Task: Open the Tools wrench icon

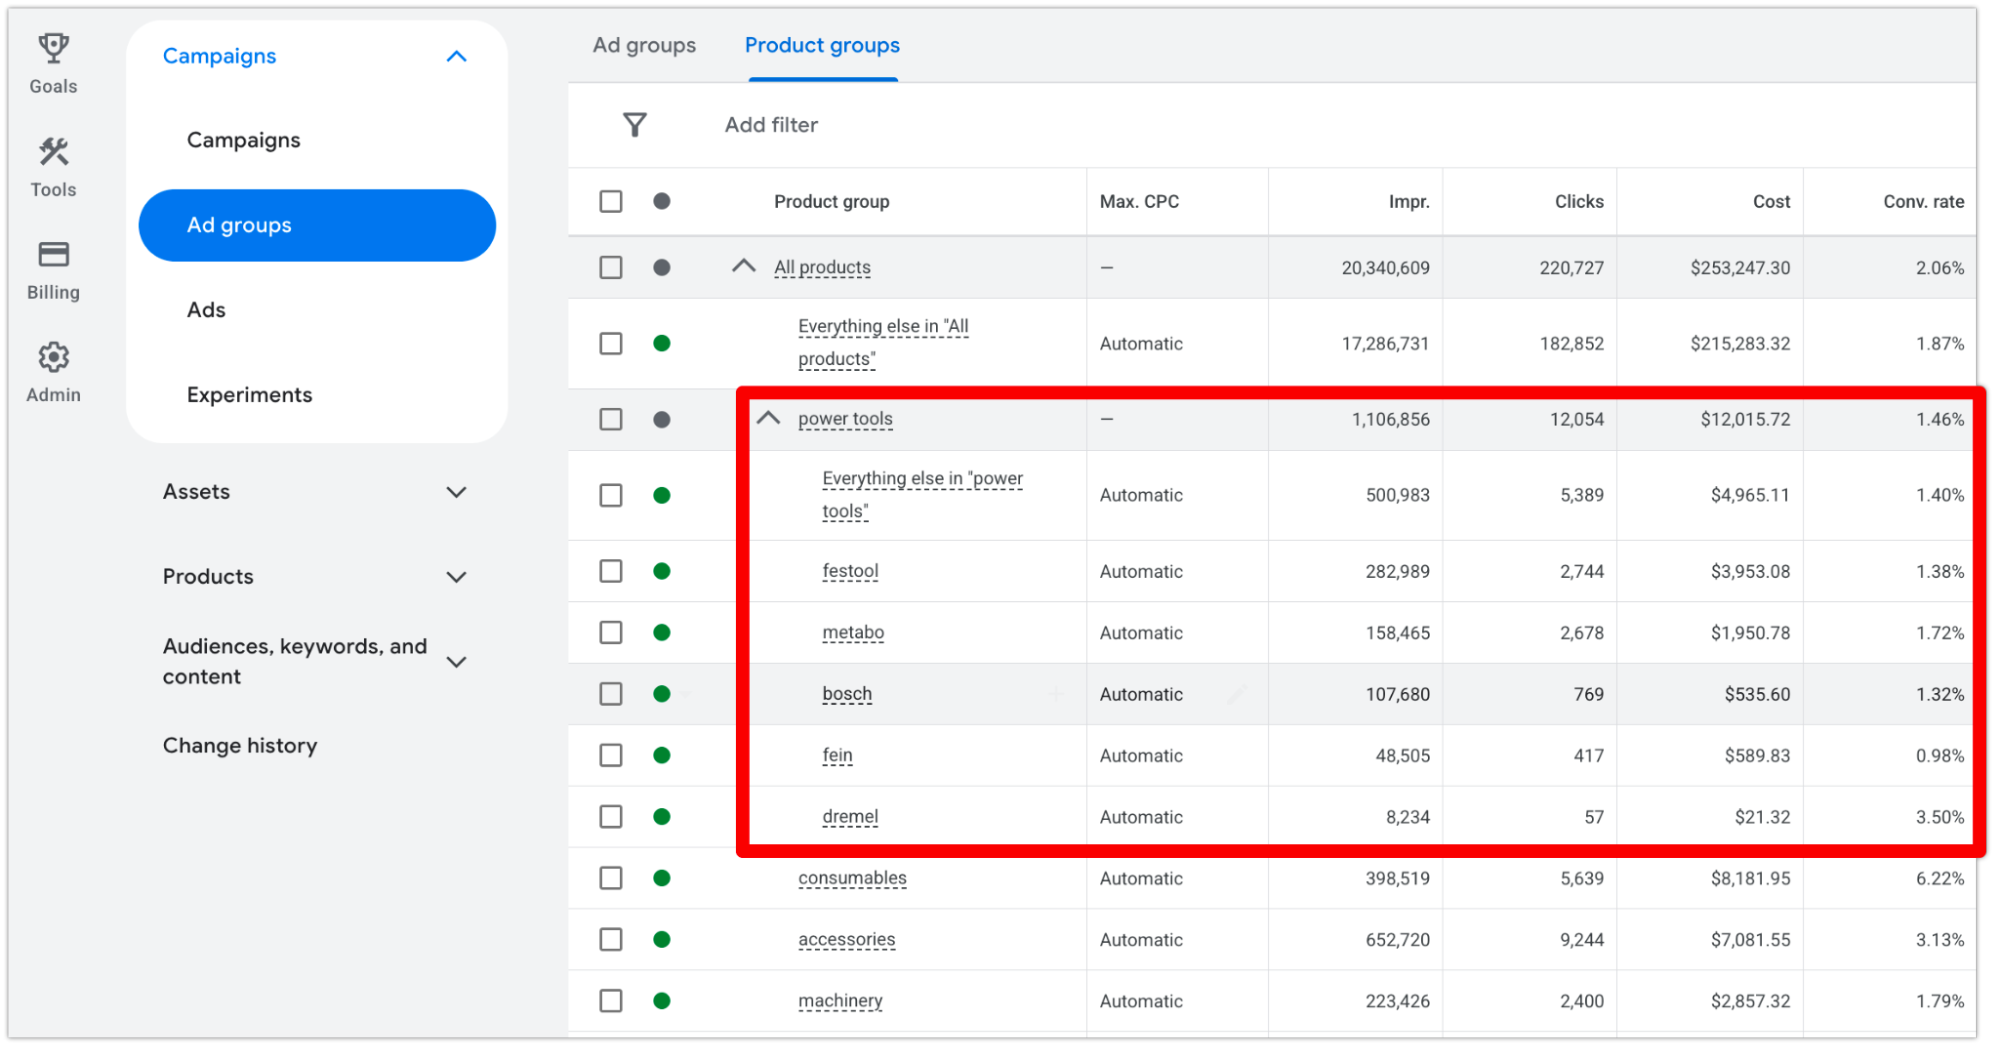Action: pyautogui.click(x=53, y=151)
